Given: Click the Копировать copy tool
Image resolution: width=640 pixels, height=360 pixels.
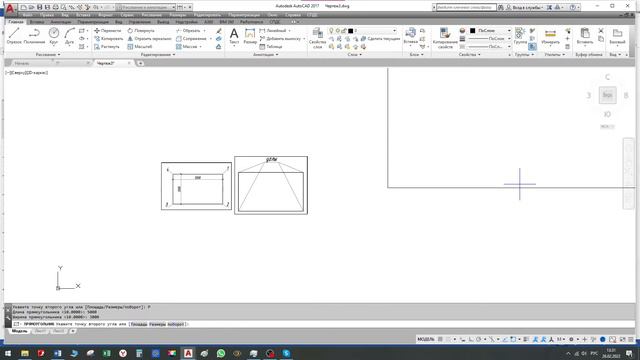Looking at the screenshot, I should pyautogui.click(x=108, y=39).
